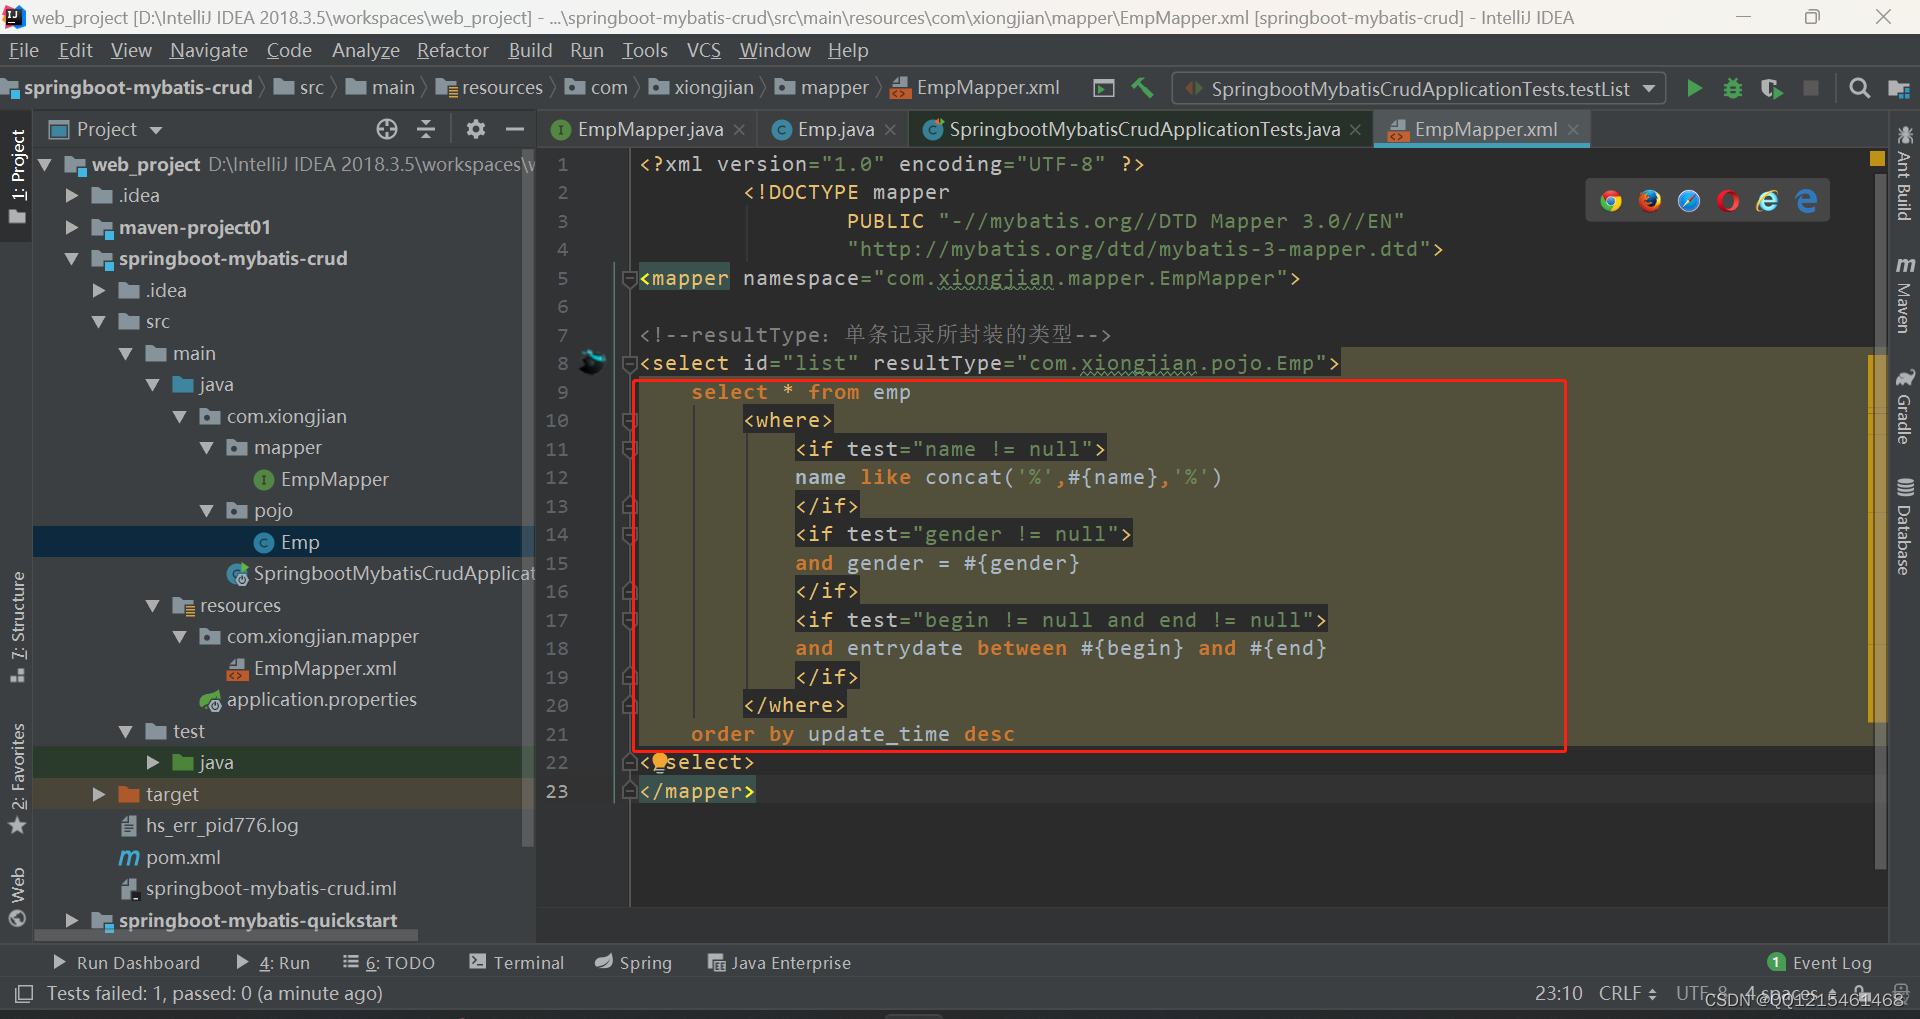Open preview in Internet Explorer
1920x1019 pixels.
pyautogui.click(x=1767, y=201)
